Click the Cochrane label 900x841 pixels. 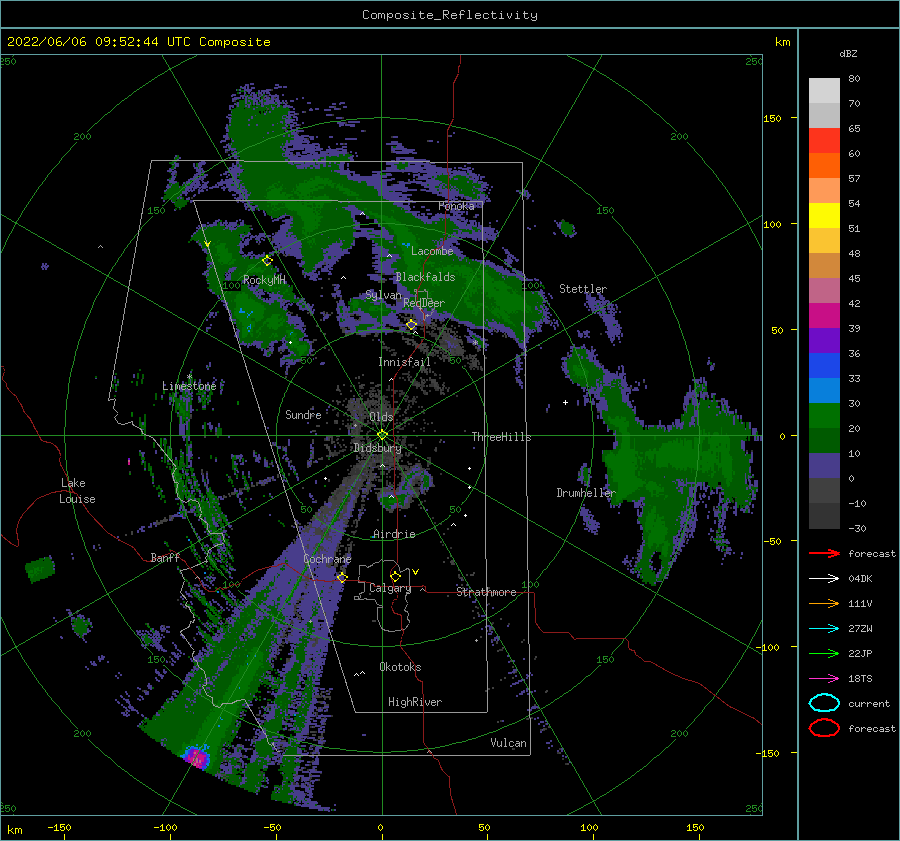[327, 559]
